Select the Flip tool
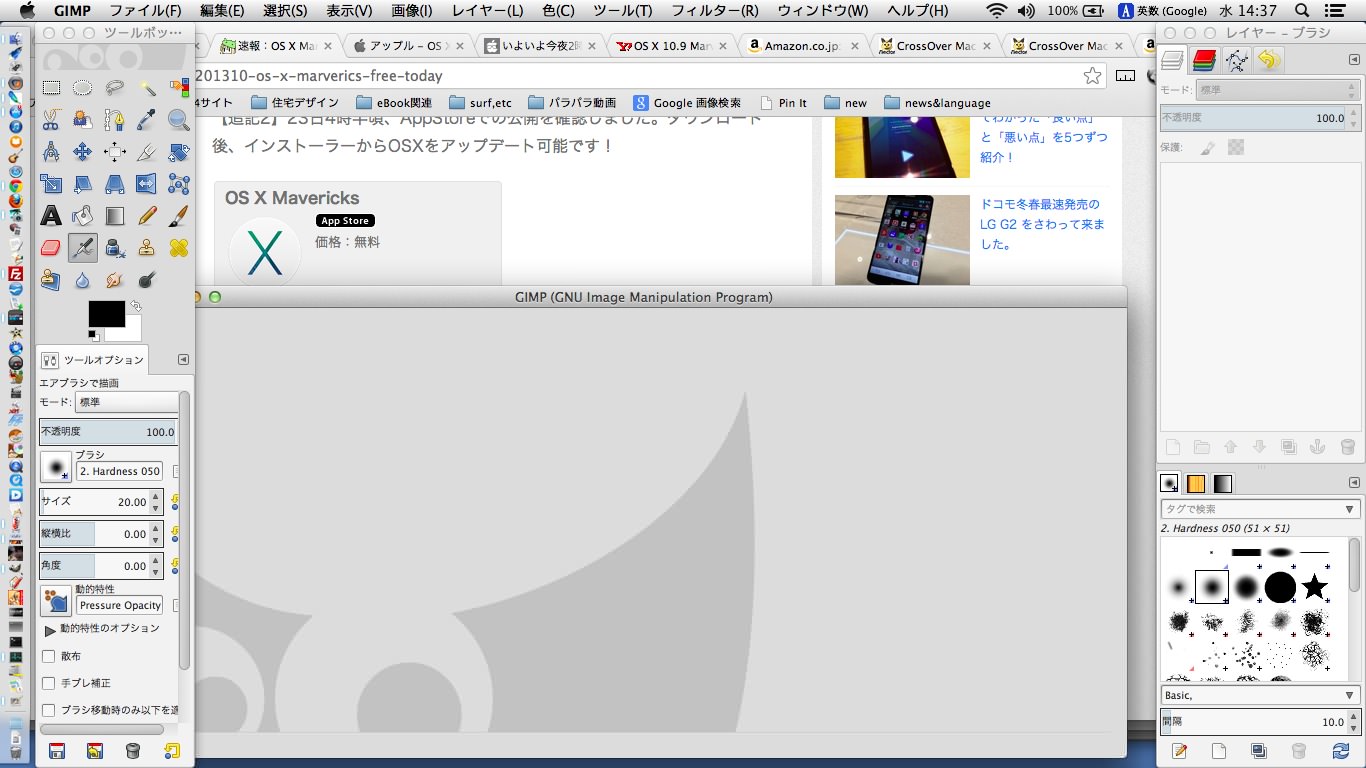This screenshot has width=1366, height=768. pos(147,184)
